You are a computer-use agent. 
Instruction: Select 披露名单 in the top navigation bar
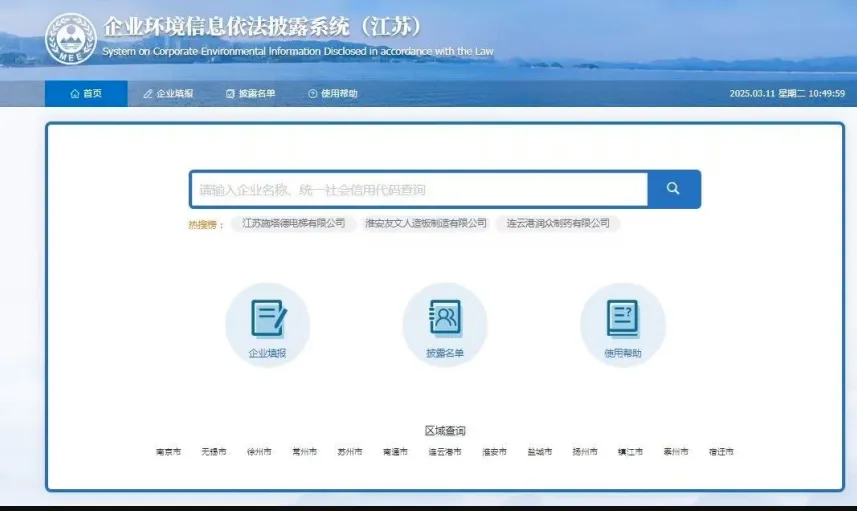pyautogui.click(x=251, y=94)
